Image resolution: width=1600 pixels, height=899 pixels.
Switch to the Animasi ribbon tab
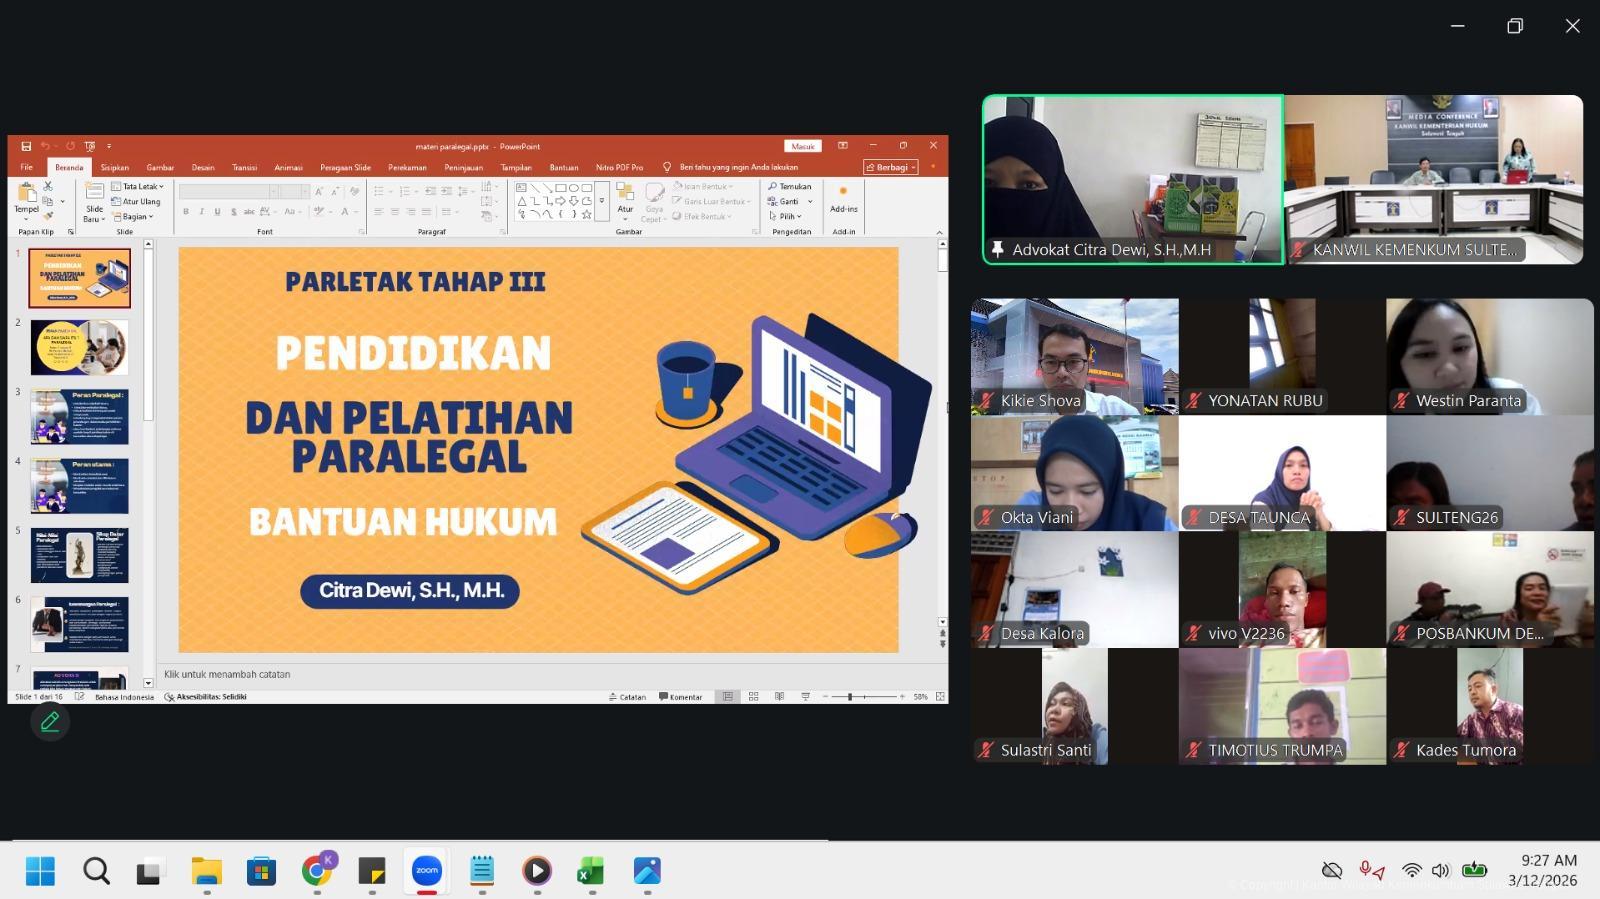[x=288, y=167]
